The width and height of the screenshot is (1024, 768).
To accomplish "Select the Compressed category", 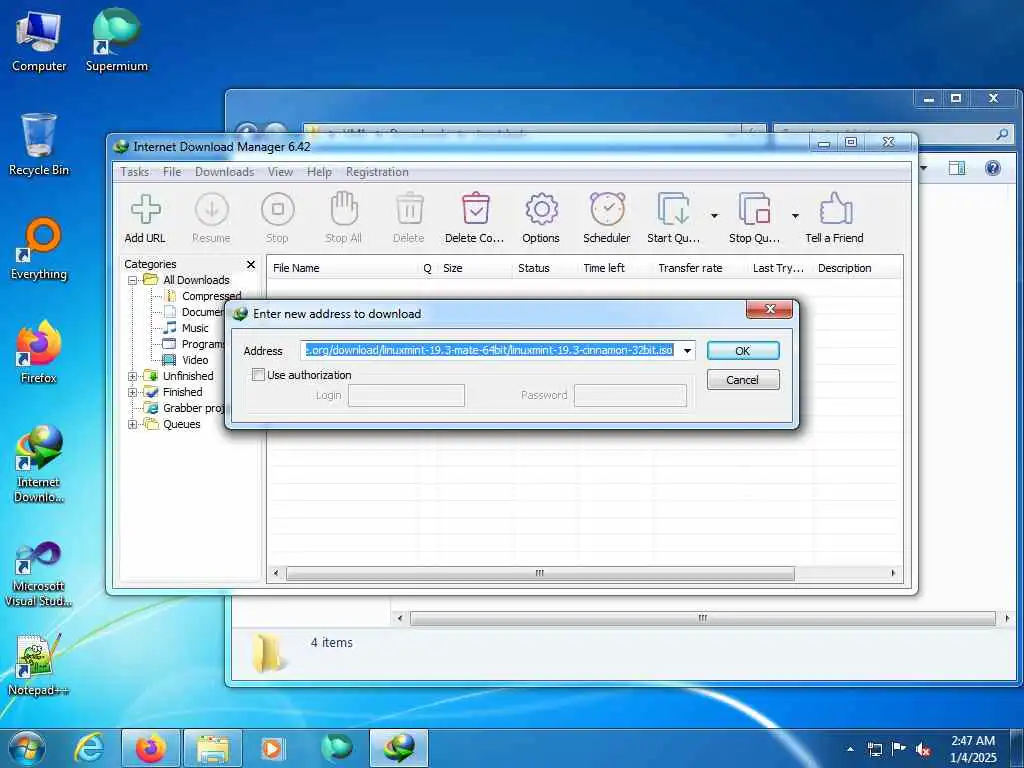I will (x=202, y=296).
